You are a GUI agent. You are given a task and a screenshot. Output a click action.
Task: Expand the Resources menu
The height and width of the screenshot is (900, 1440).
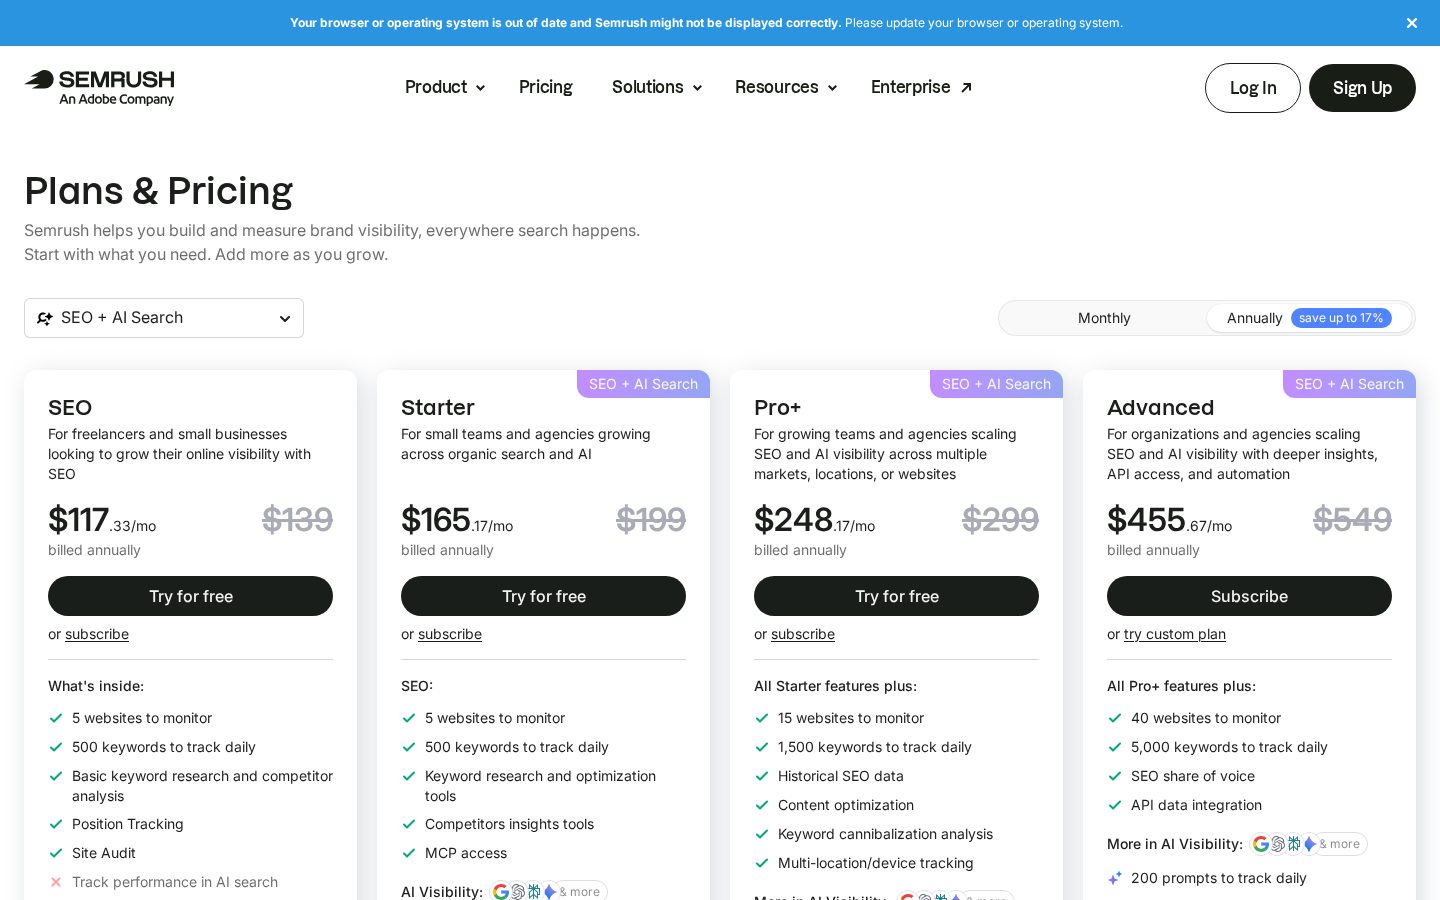coord(786,87)
